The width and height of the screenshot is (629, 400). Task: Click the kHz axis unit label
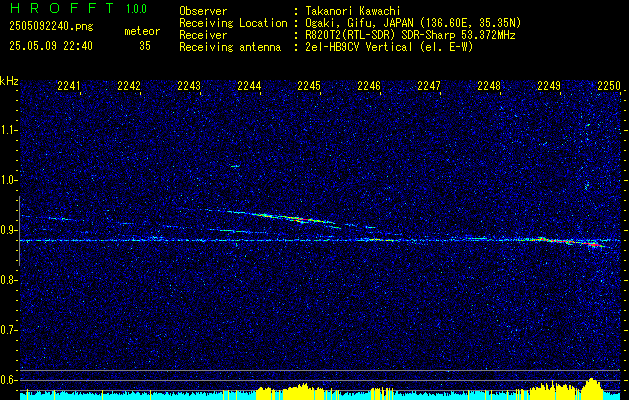9,81
